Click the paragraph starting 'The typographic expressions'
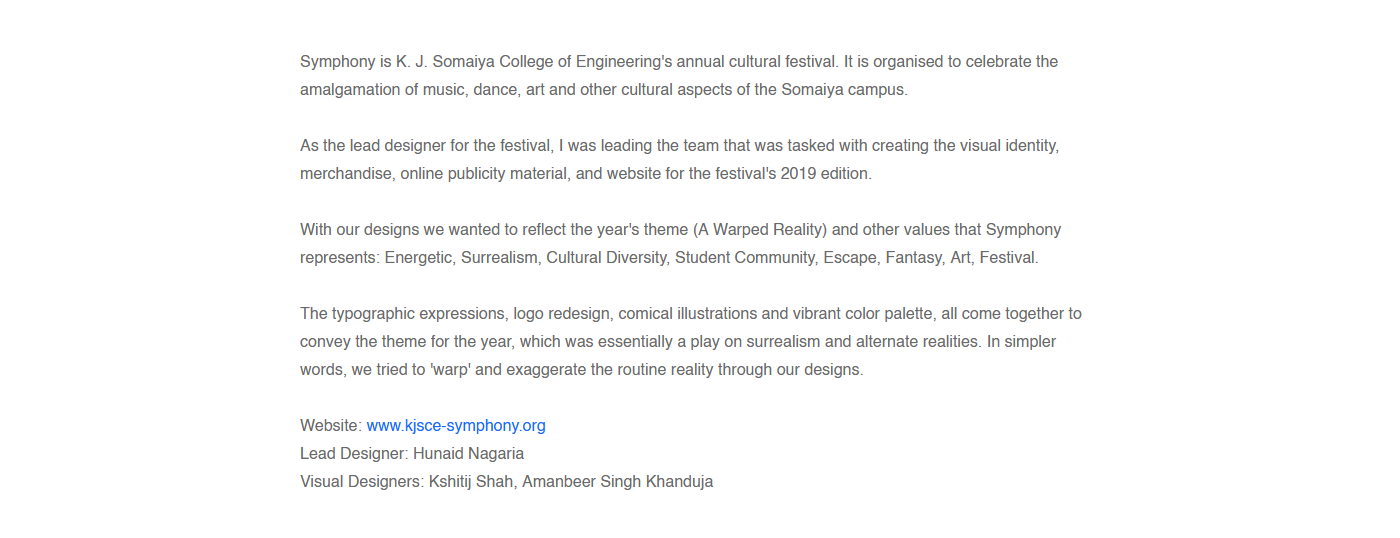Image resolution: width=1400 pixels, height=538 pixels. tap(690, 342)
